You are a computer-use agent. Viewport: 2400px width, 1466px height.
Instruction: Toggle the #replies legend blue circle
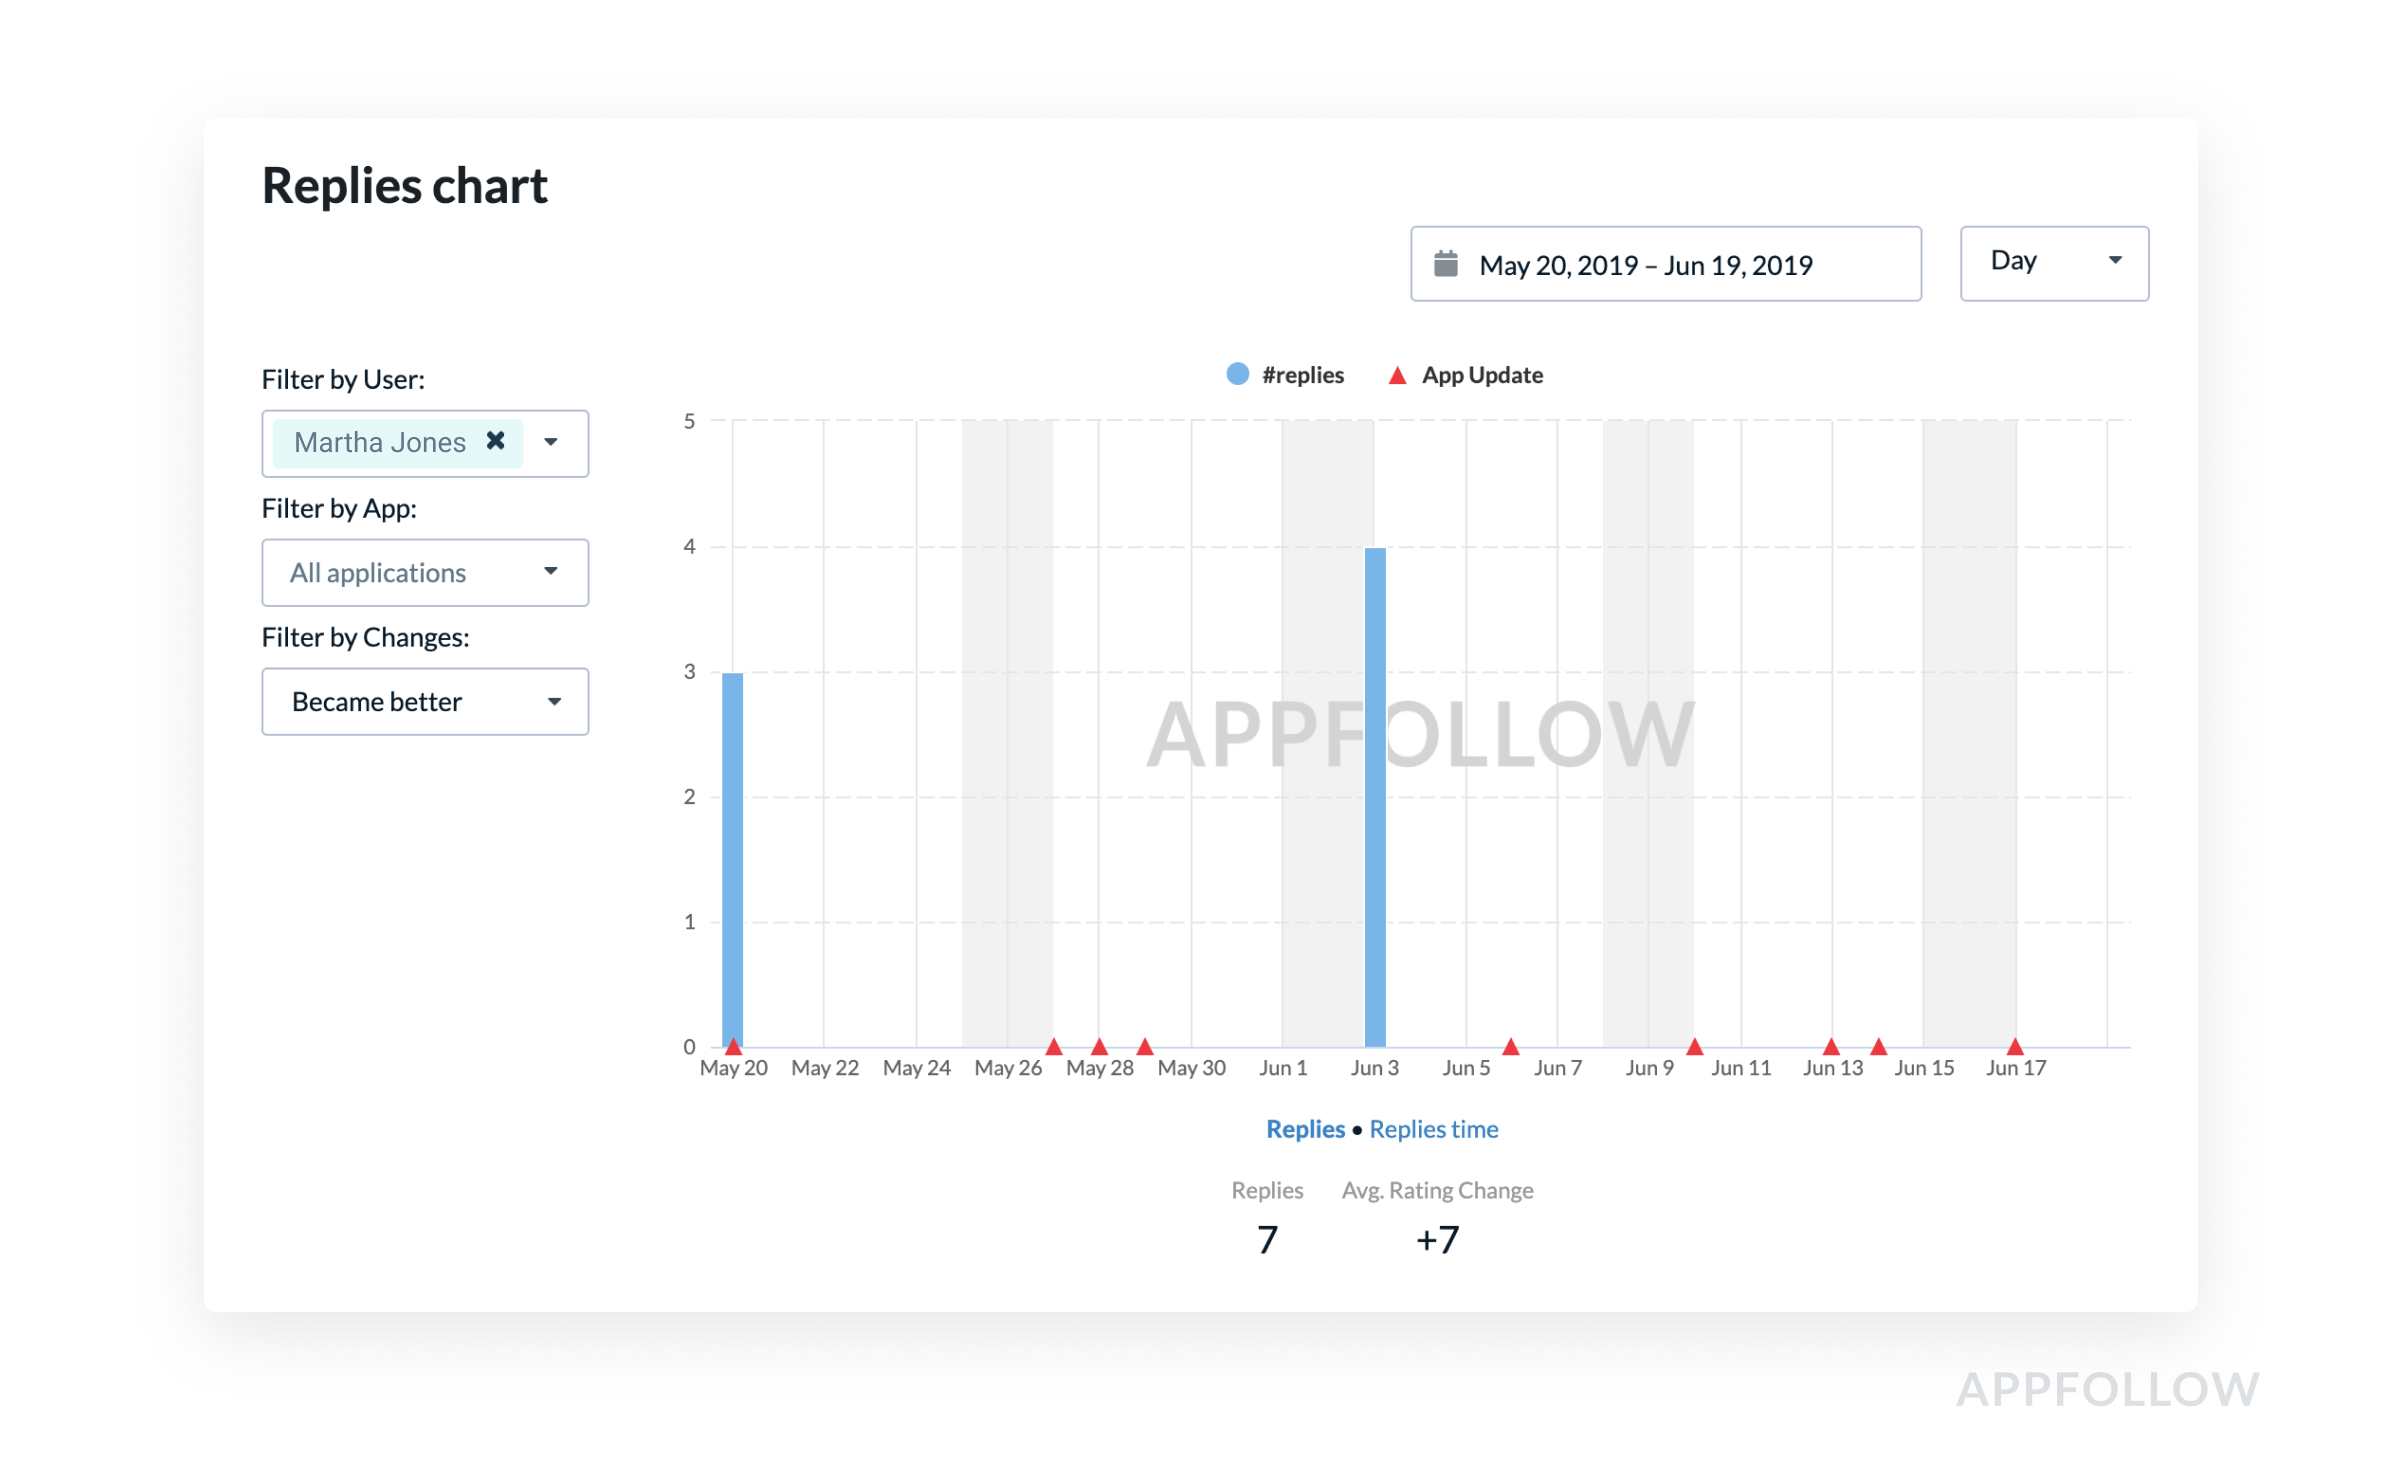pyautogui.click(x=1237, y=374)
